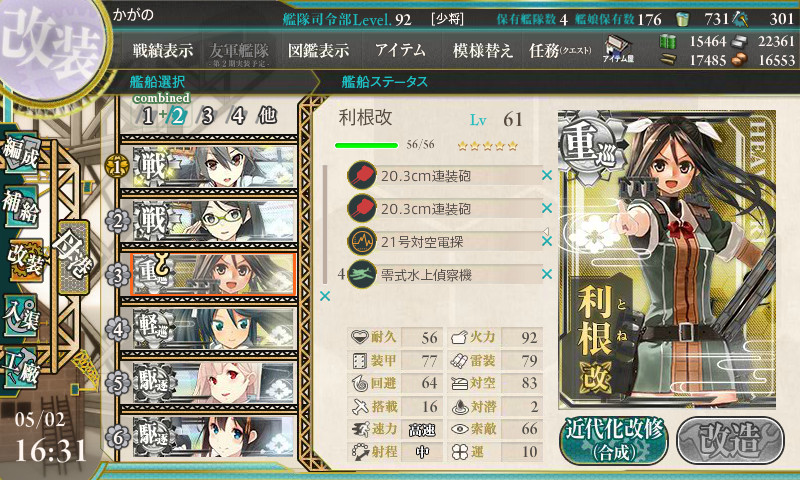Open the 工廠 factory side icon
This screenshot has height=480, width=800.
[20, 367]
